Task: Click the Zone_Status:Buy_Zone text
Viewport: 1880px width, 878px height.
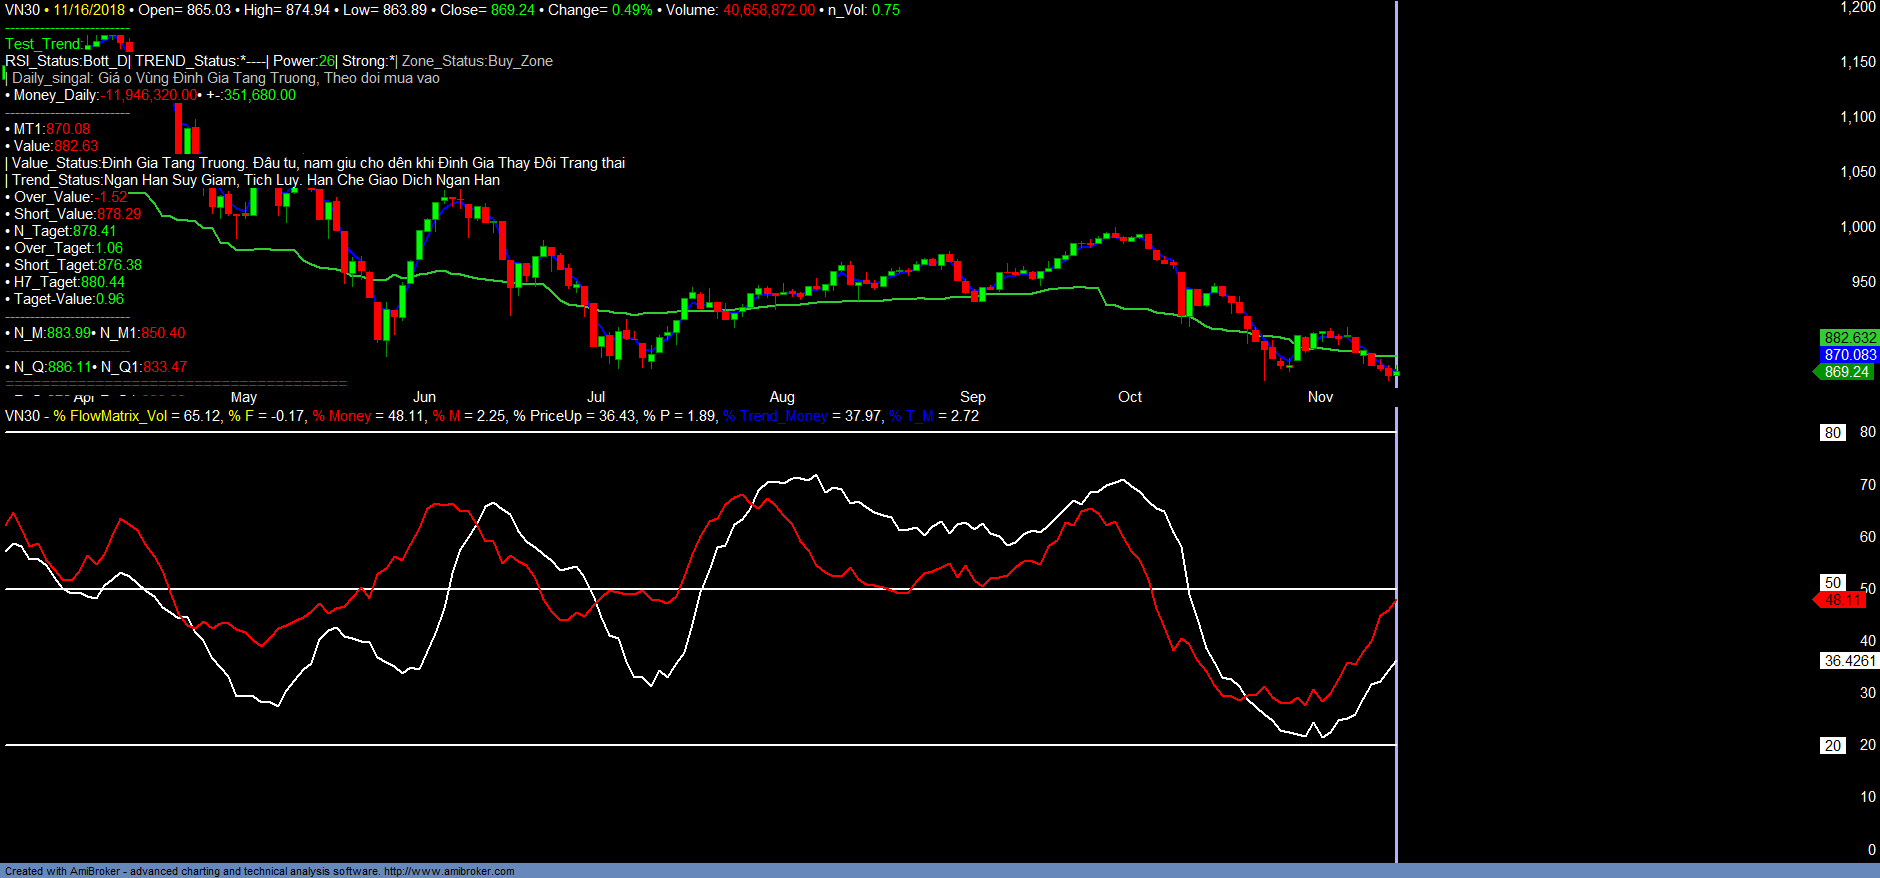Action: click(477, 61)
